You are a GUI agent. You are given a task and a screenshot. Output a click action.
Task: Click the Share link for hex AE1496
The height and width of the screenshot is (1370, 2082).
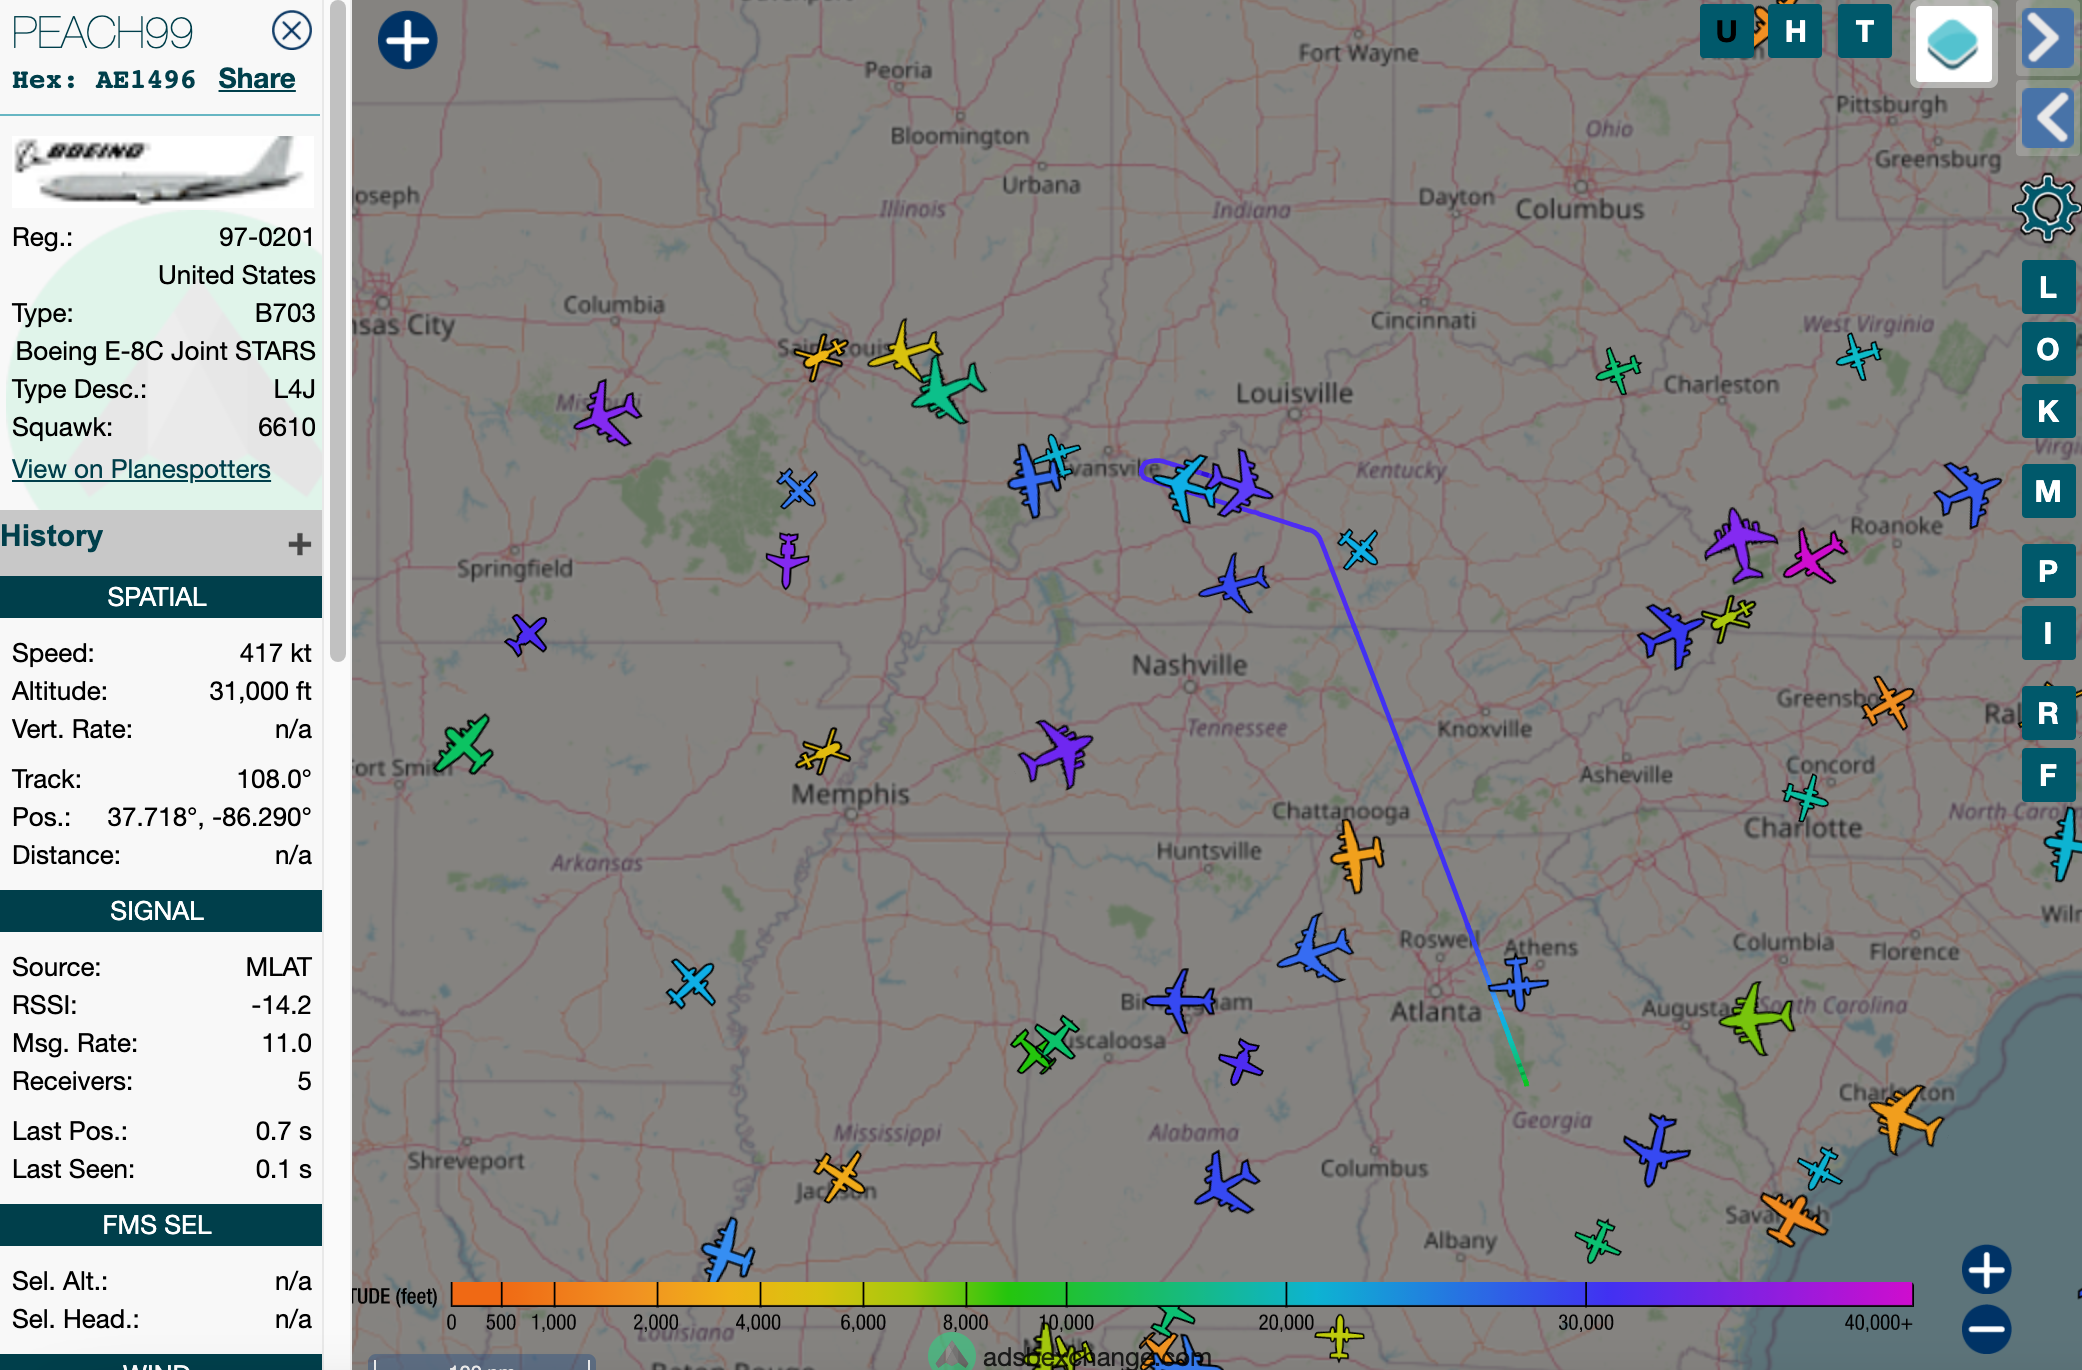257,79
